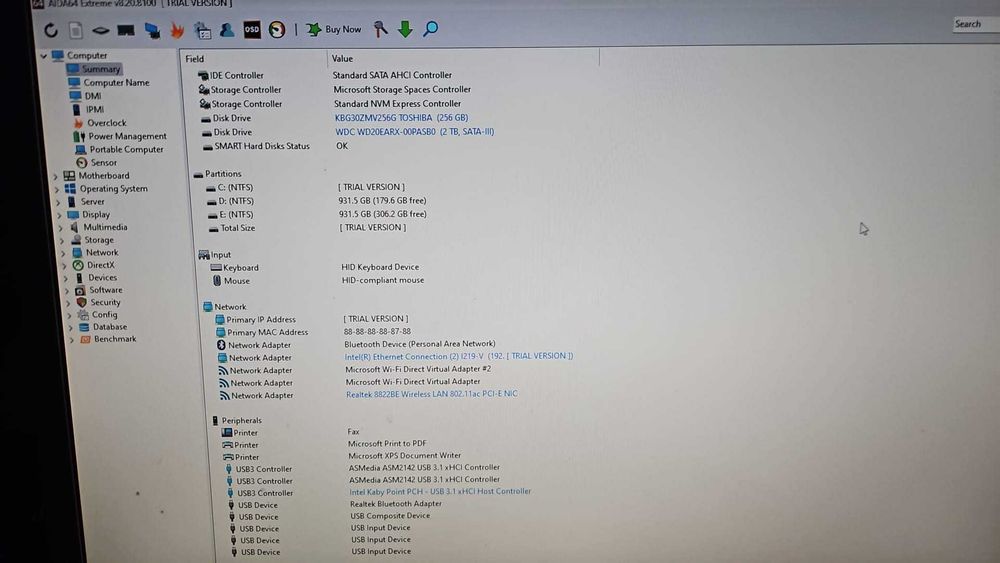This screenshot has width=1000, height=563.
Task: Click into the Search field
Action: pyautogui.click(x=976, y=24)
